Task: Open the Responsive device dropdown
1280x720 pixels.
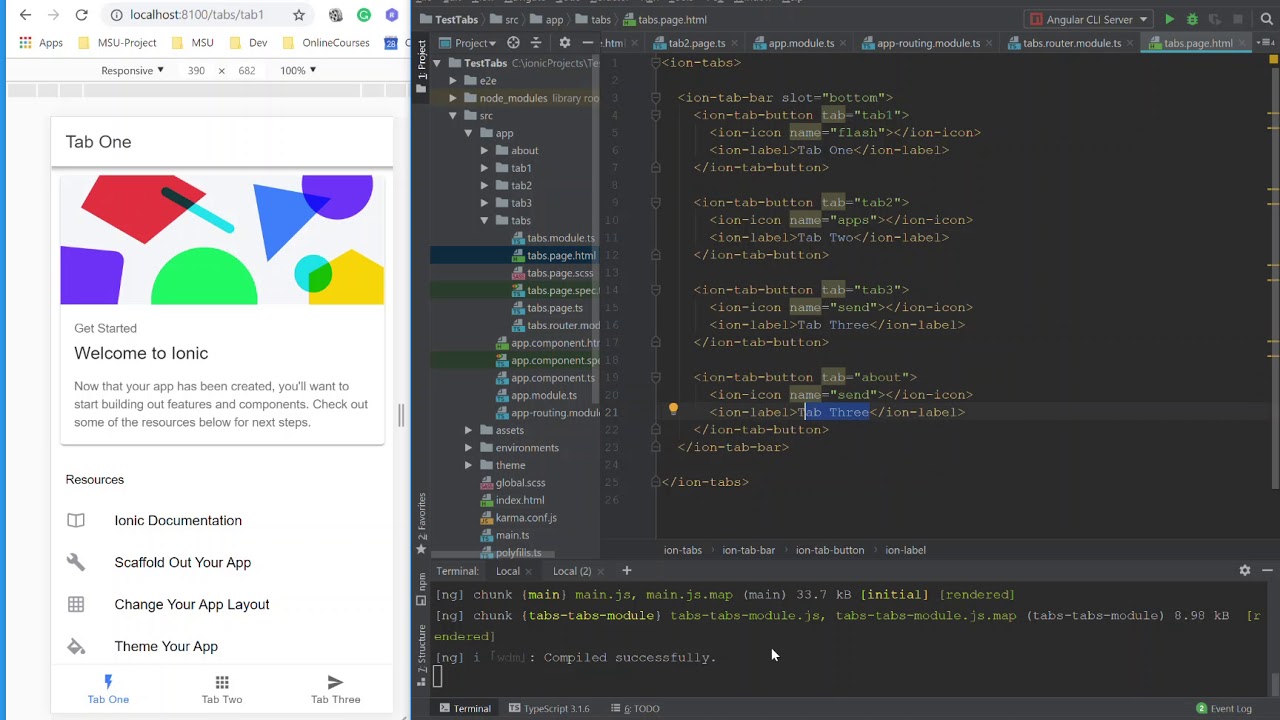Action: click(133, 71)
